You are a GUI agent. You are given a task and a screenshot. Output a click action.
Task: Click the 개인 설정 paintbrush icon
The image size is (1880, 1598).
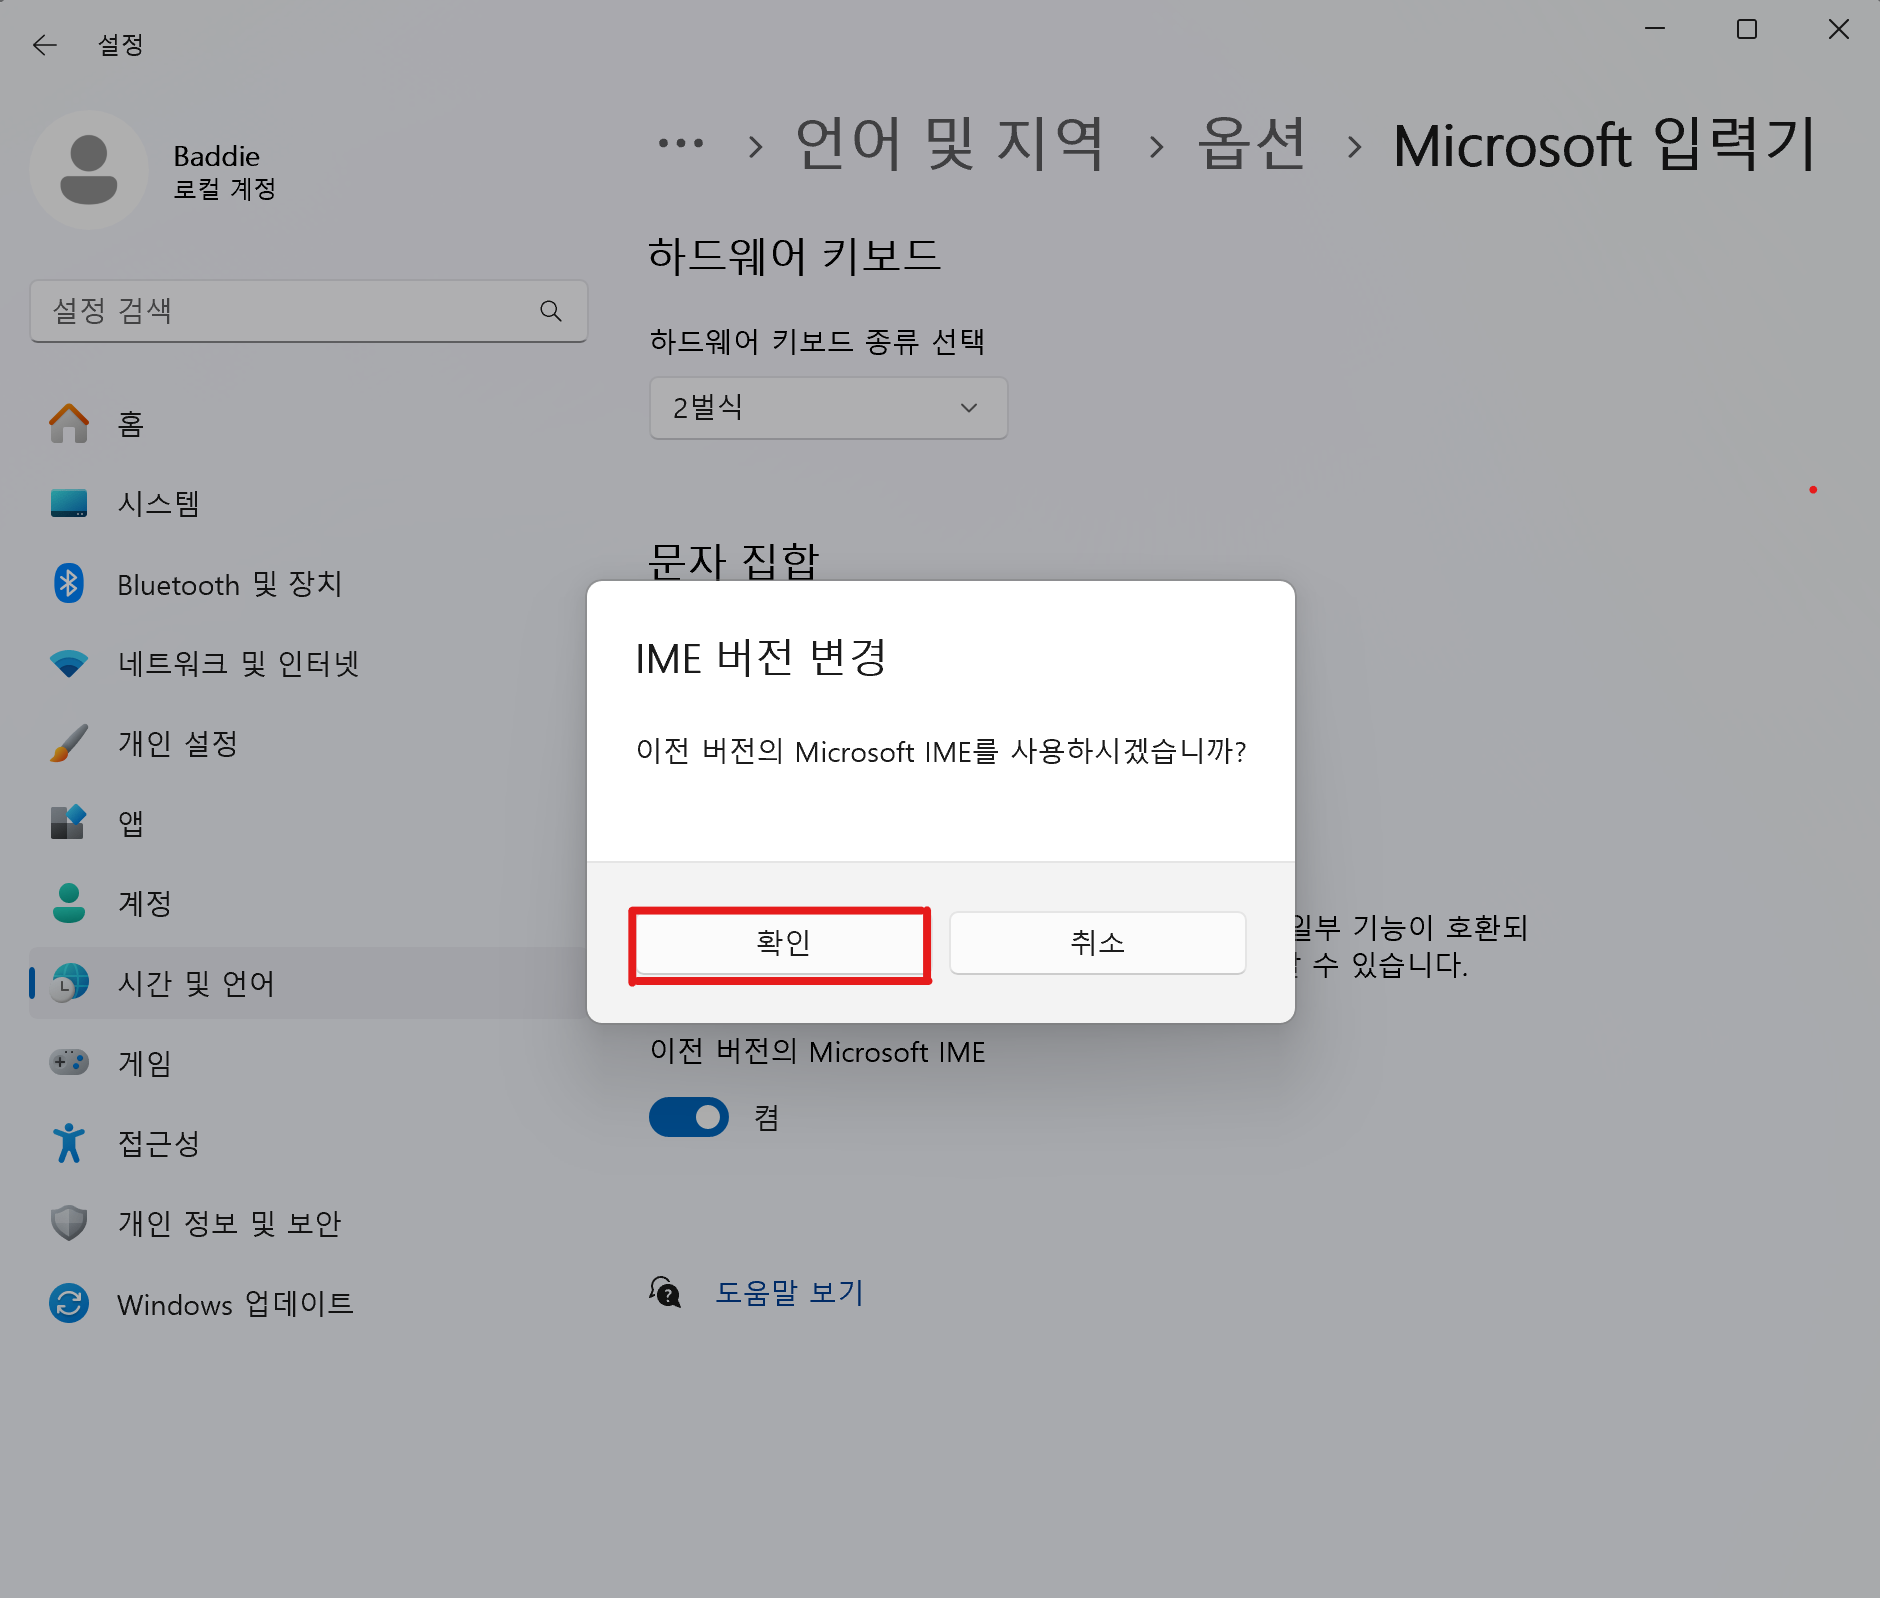(x=69, y=743)
